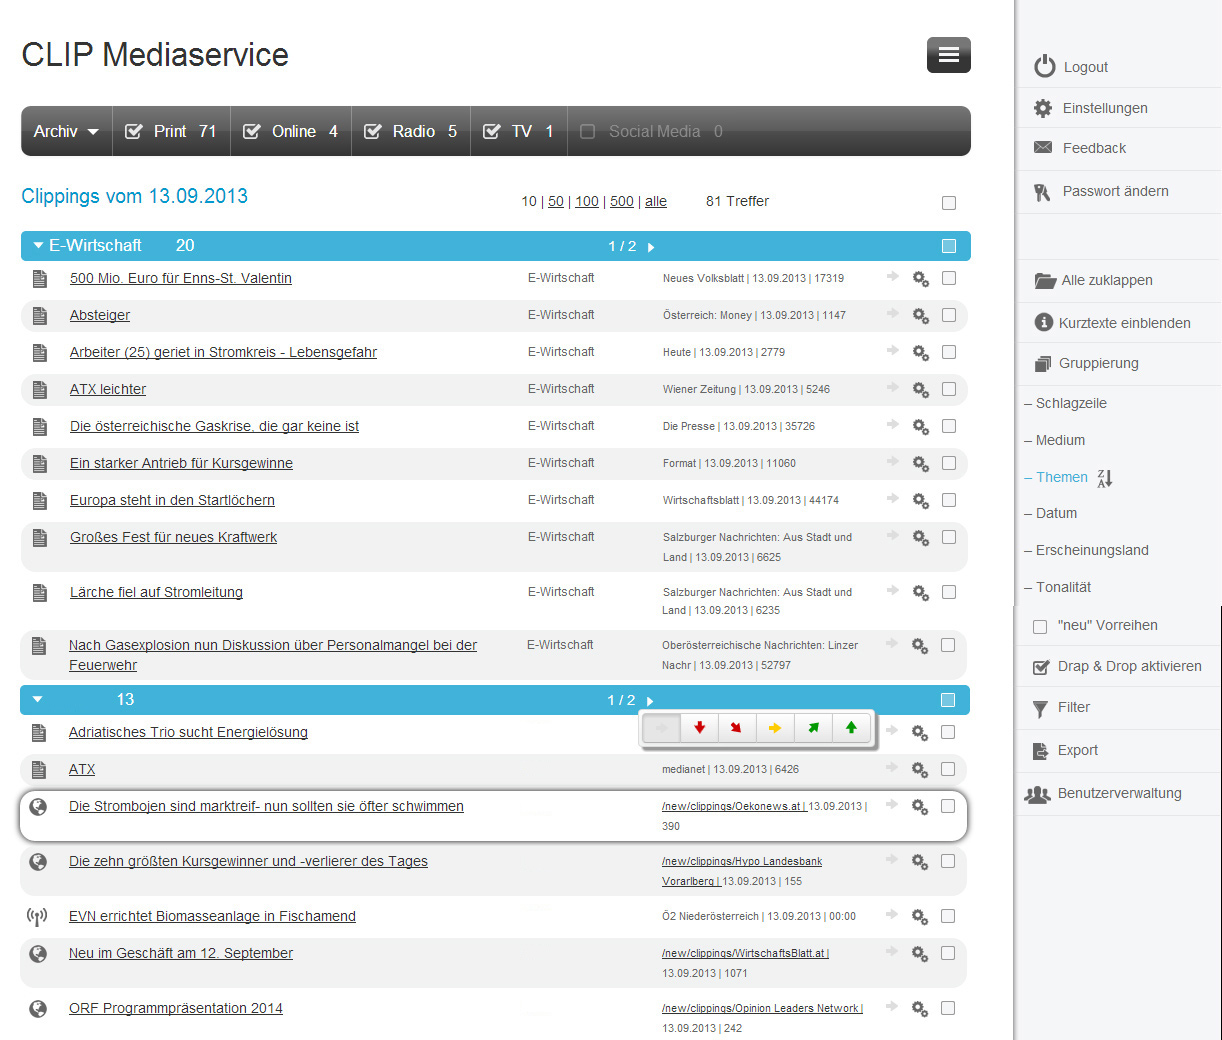Set tonality with the green up arrow
The height and width of the screenshot is (1040, 1222).
tap(851, 727)
